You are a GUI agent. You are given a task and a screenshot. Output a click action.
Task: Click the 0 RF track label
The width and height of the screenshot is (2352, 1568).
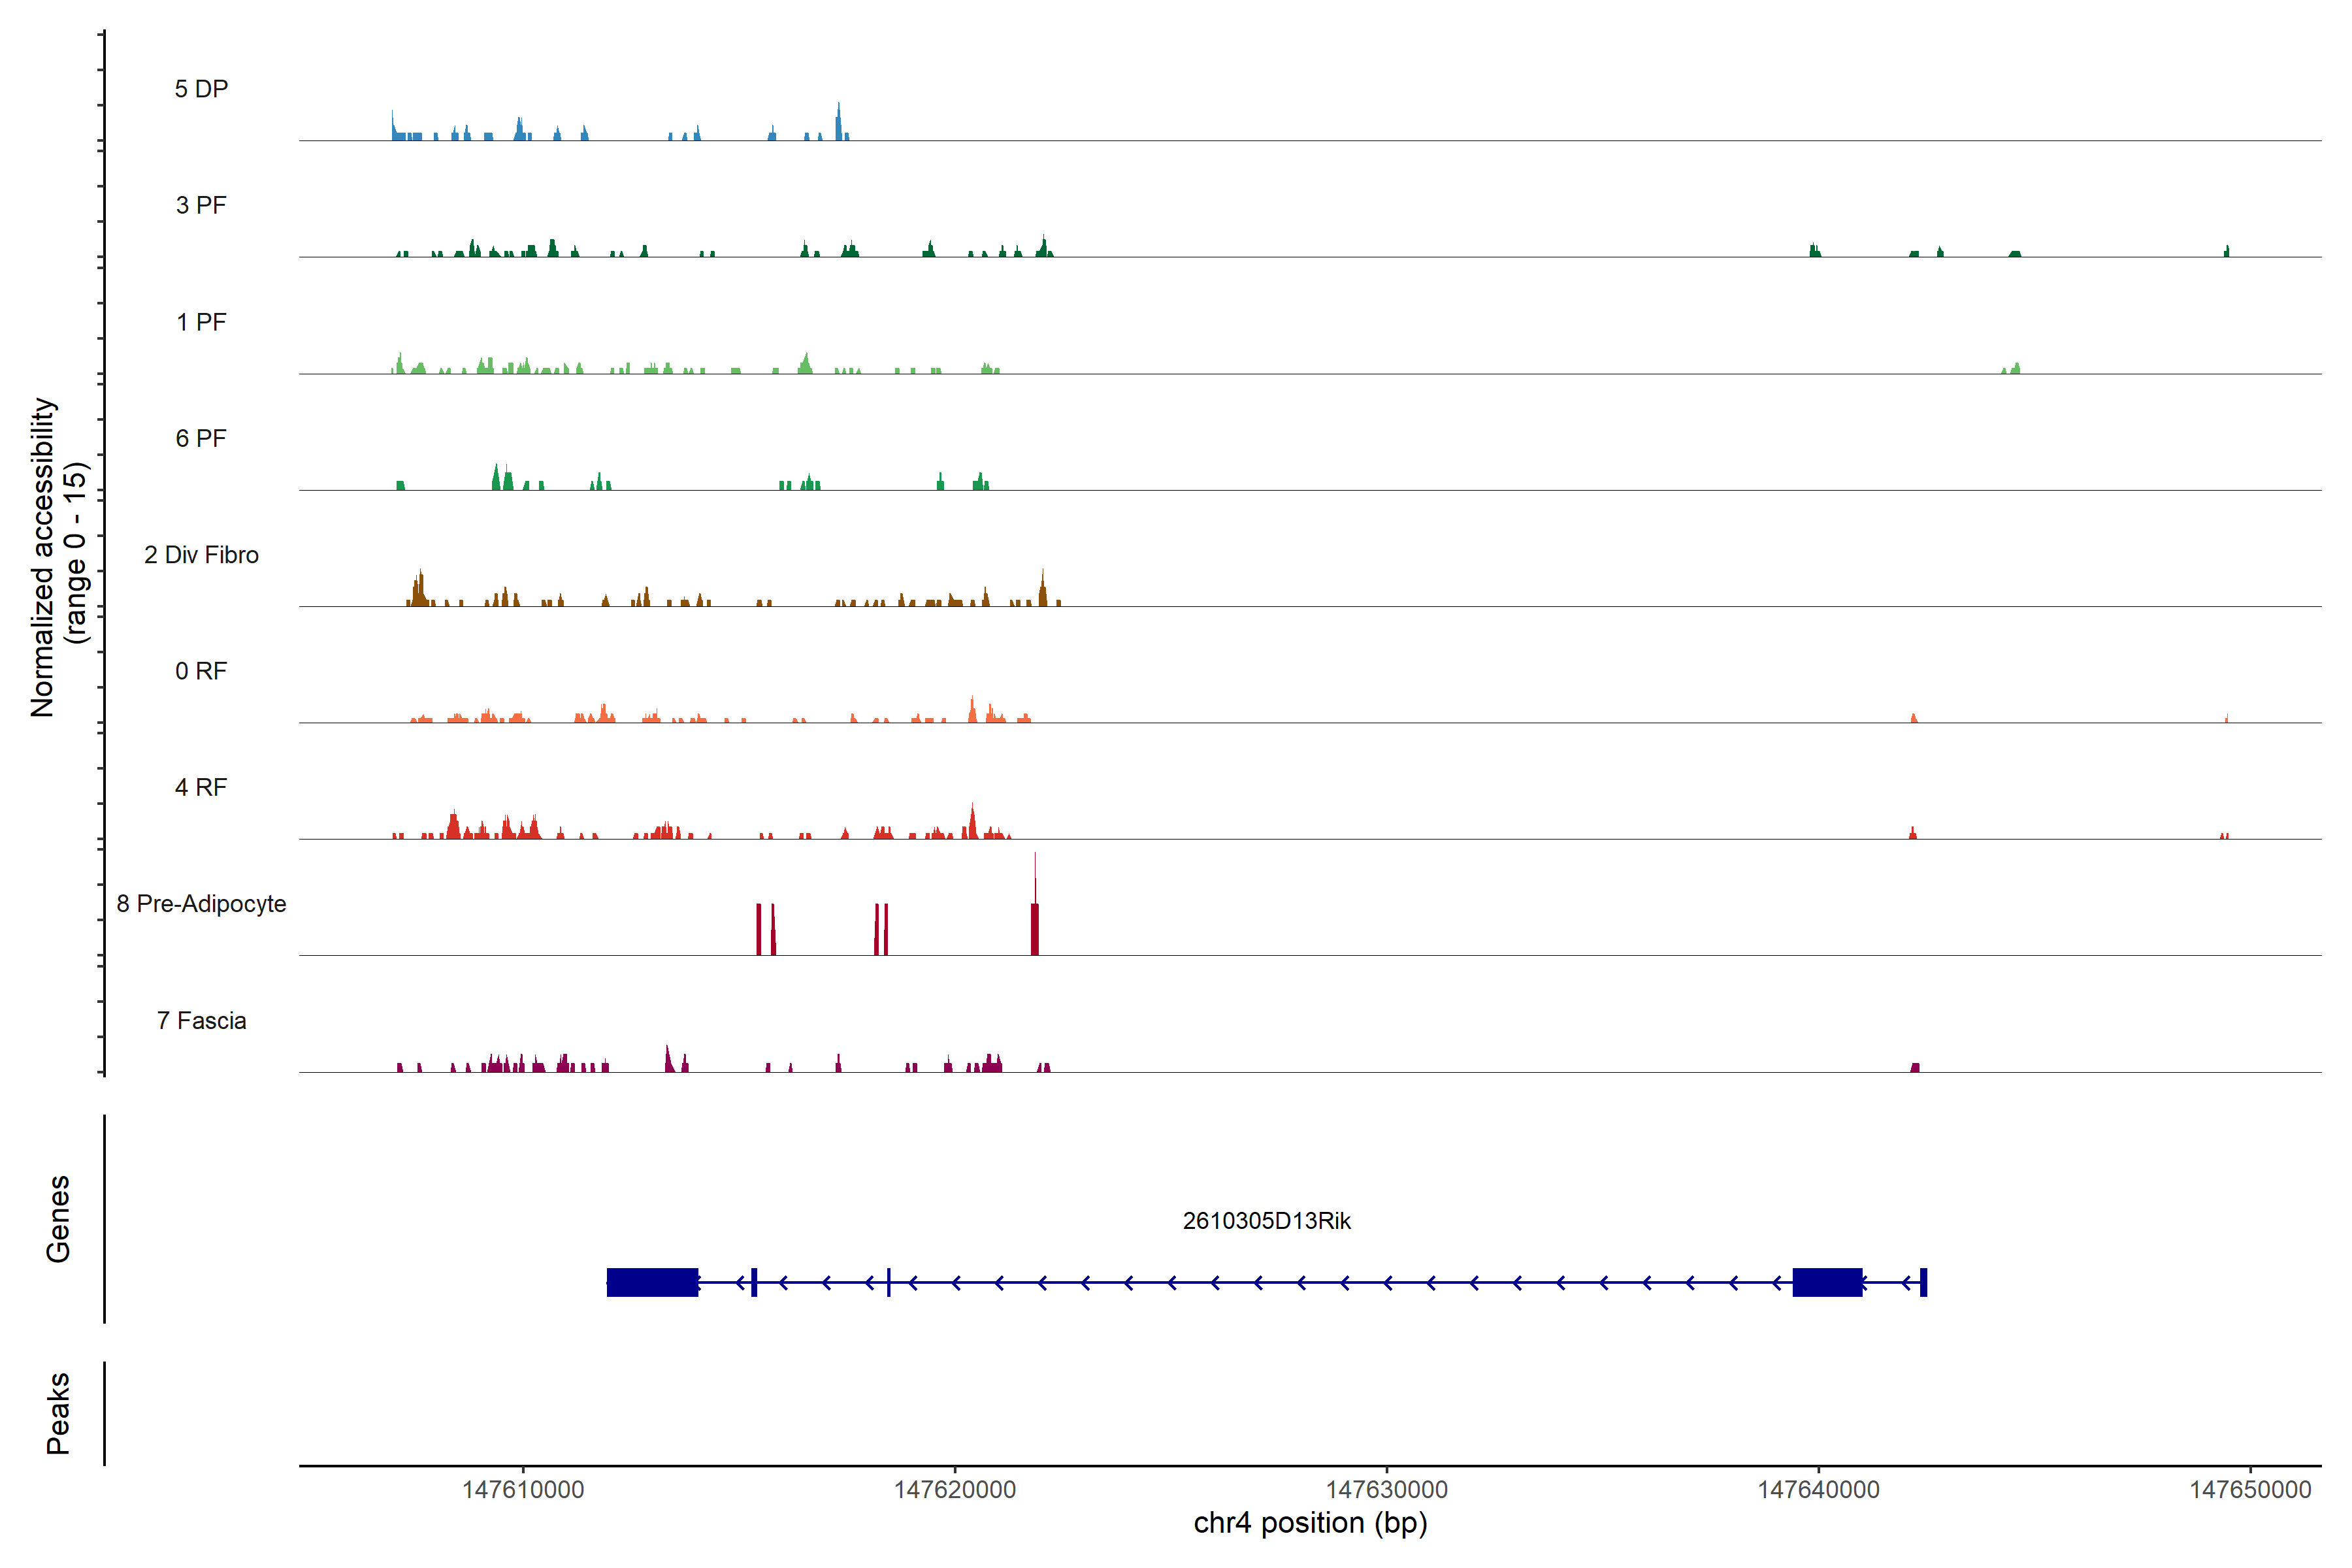point(201,671)
